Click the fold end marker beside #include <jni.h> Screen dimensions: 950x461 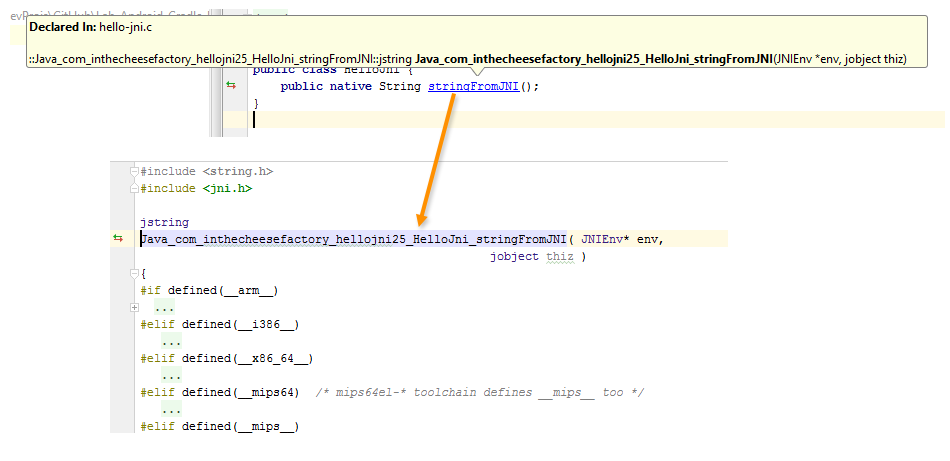[134, 188]
